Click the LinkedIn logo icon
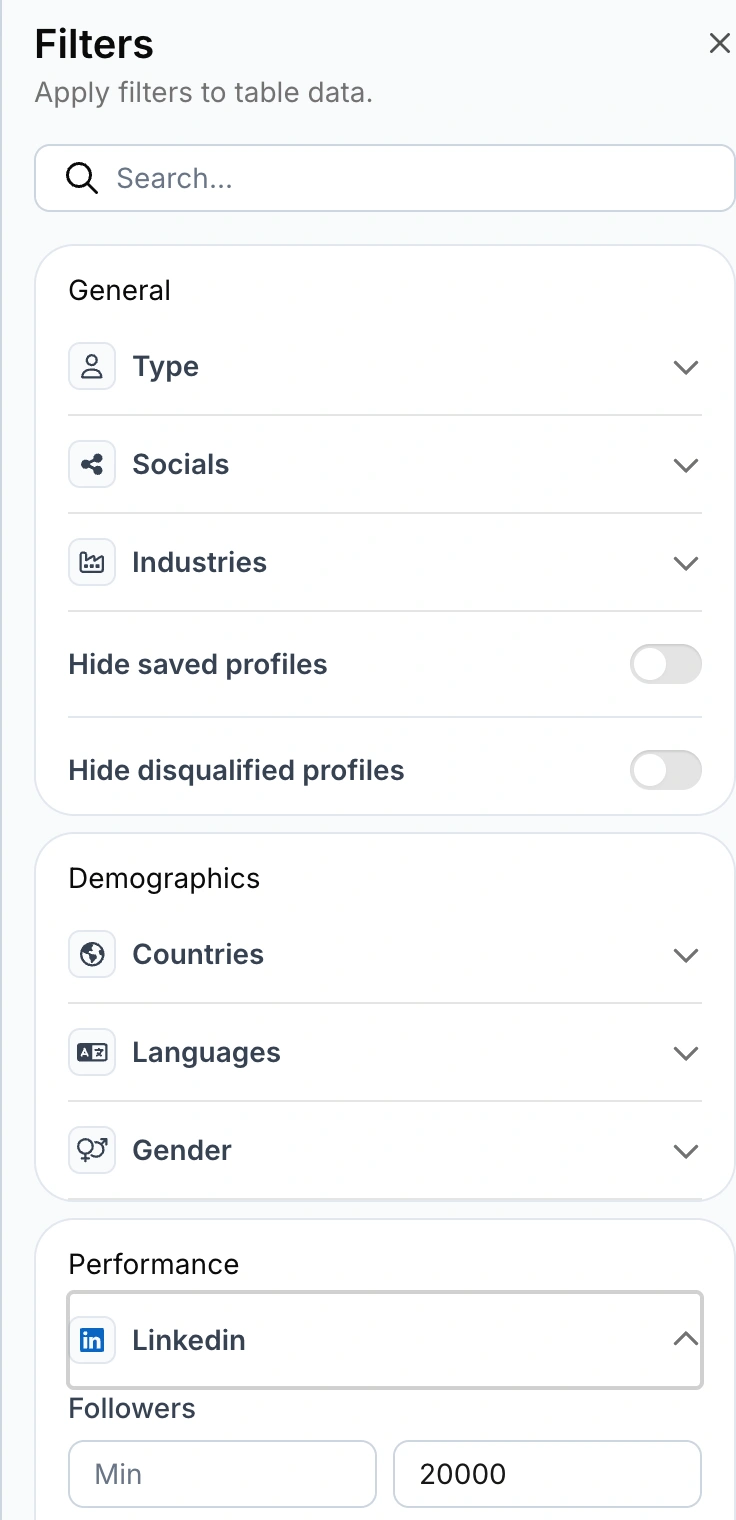736x1520 pixels. [x=92, y=1340]
